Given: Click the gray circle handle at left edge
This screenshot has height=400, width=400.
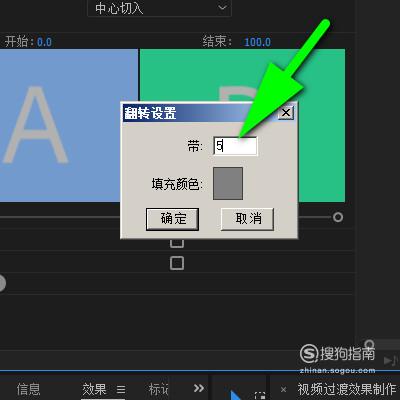Looking at the screenshot, I should (x=2, y=283).
